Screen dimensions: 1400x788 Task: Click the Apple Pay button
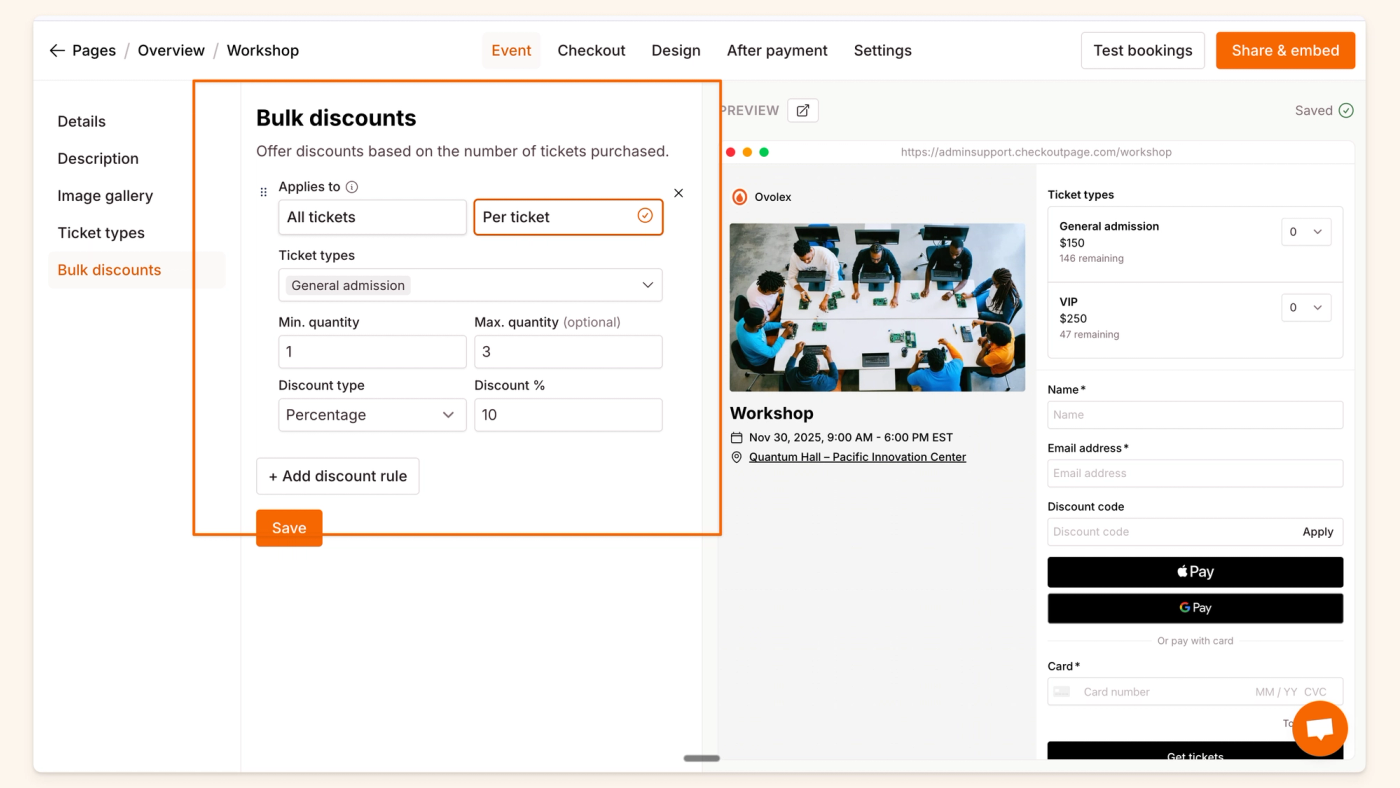1195,572
